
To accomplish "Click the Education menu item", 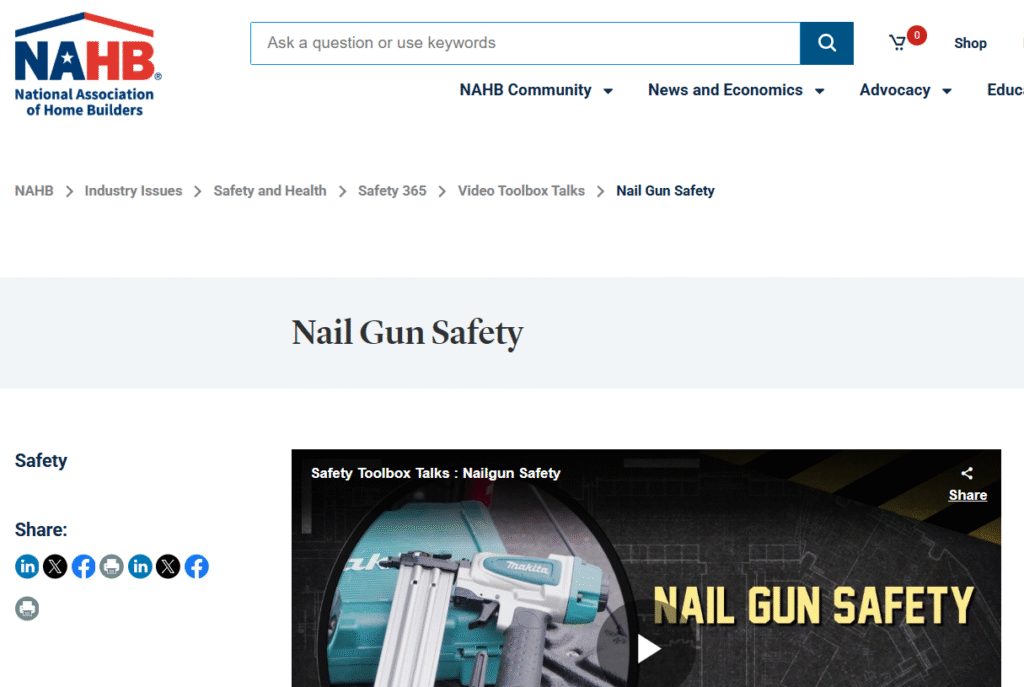I will 1006,90.
